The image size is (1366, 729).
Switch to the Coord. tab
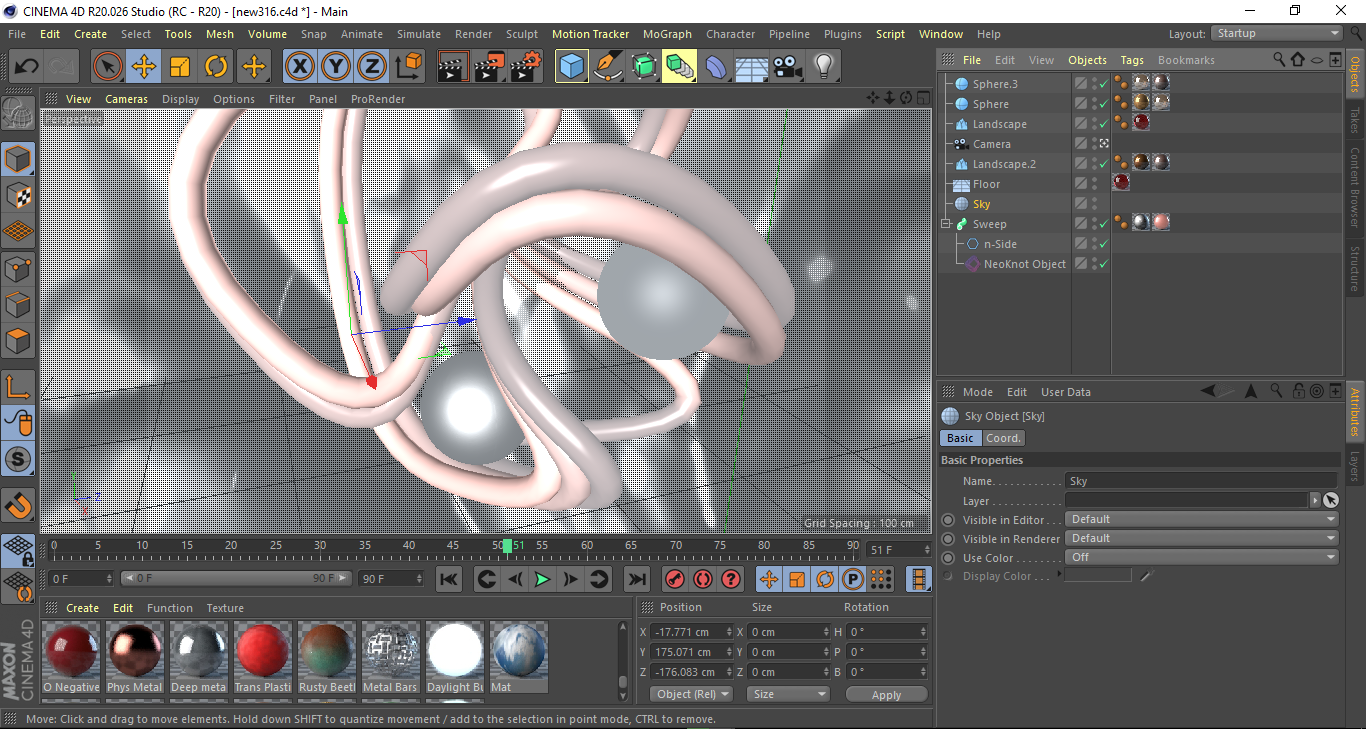pyautogui.click(x=1003, y=438)
